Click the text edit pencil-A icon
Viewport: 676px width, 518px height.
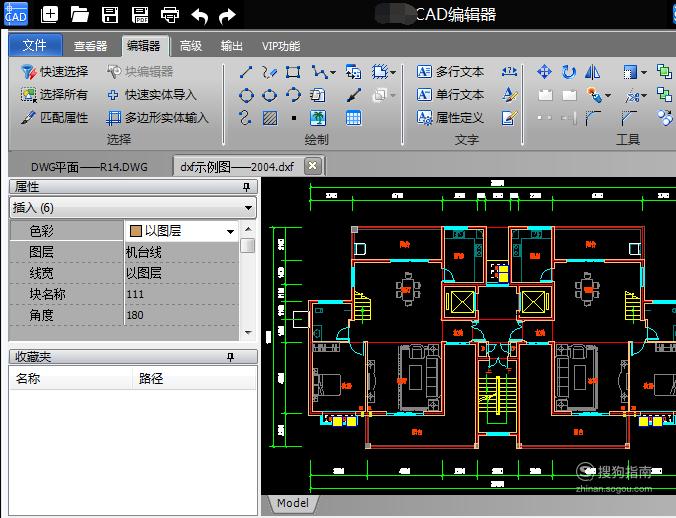coord(509,95)
